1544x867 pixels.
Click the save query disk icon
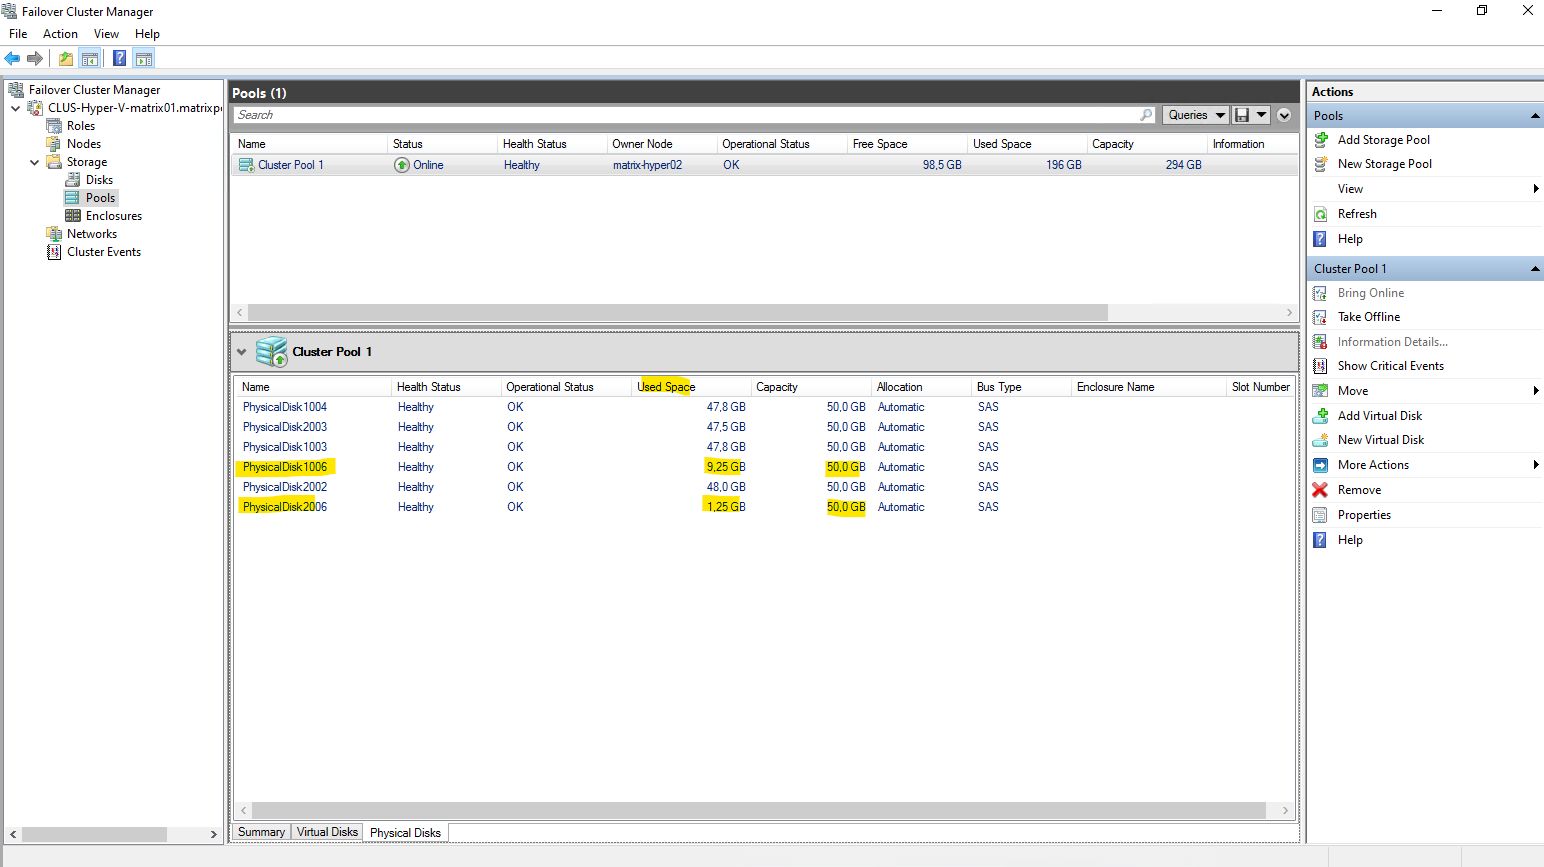1241,115
